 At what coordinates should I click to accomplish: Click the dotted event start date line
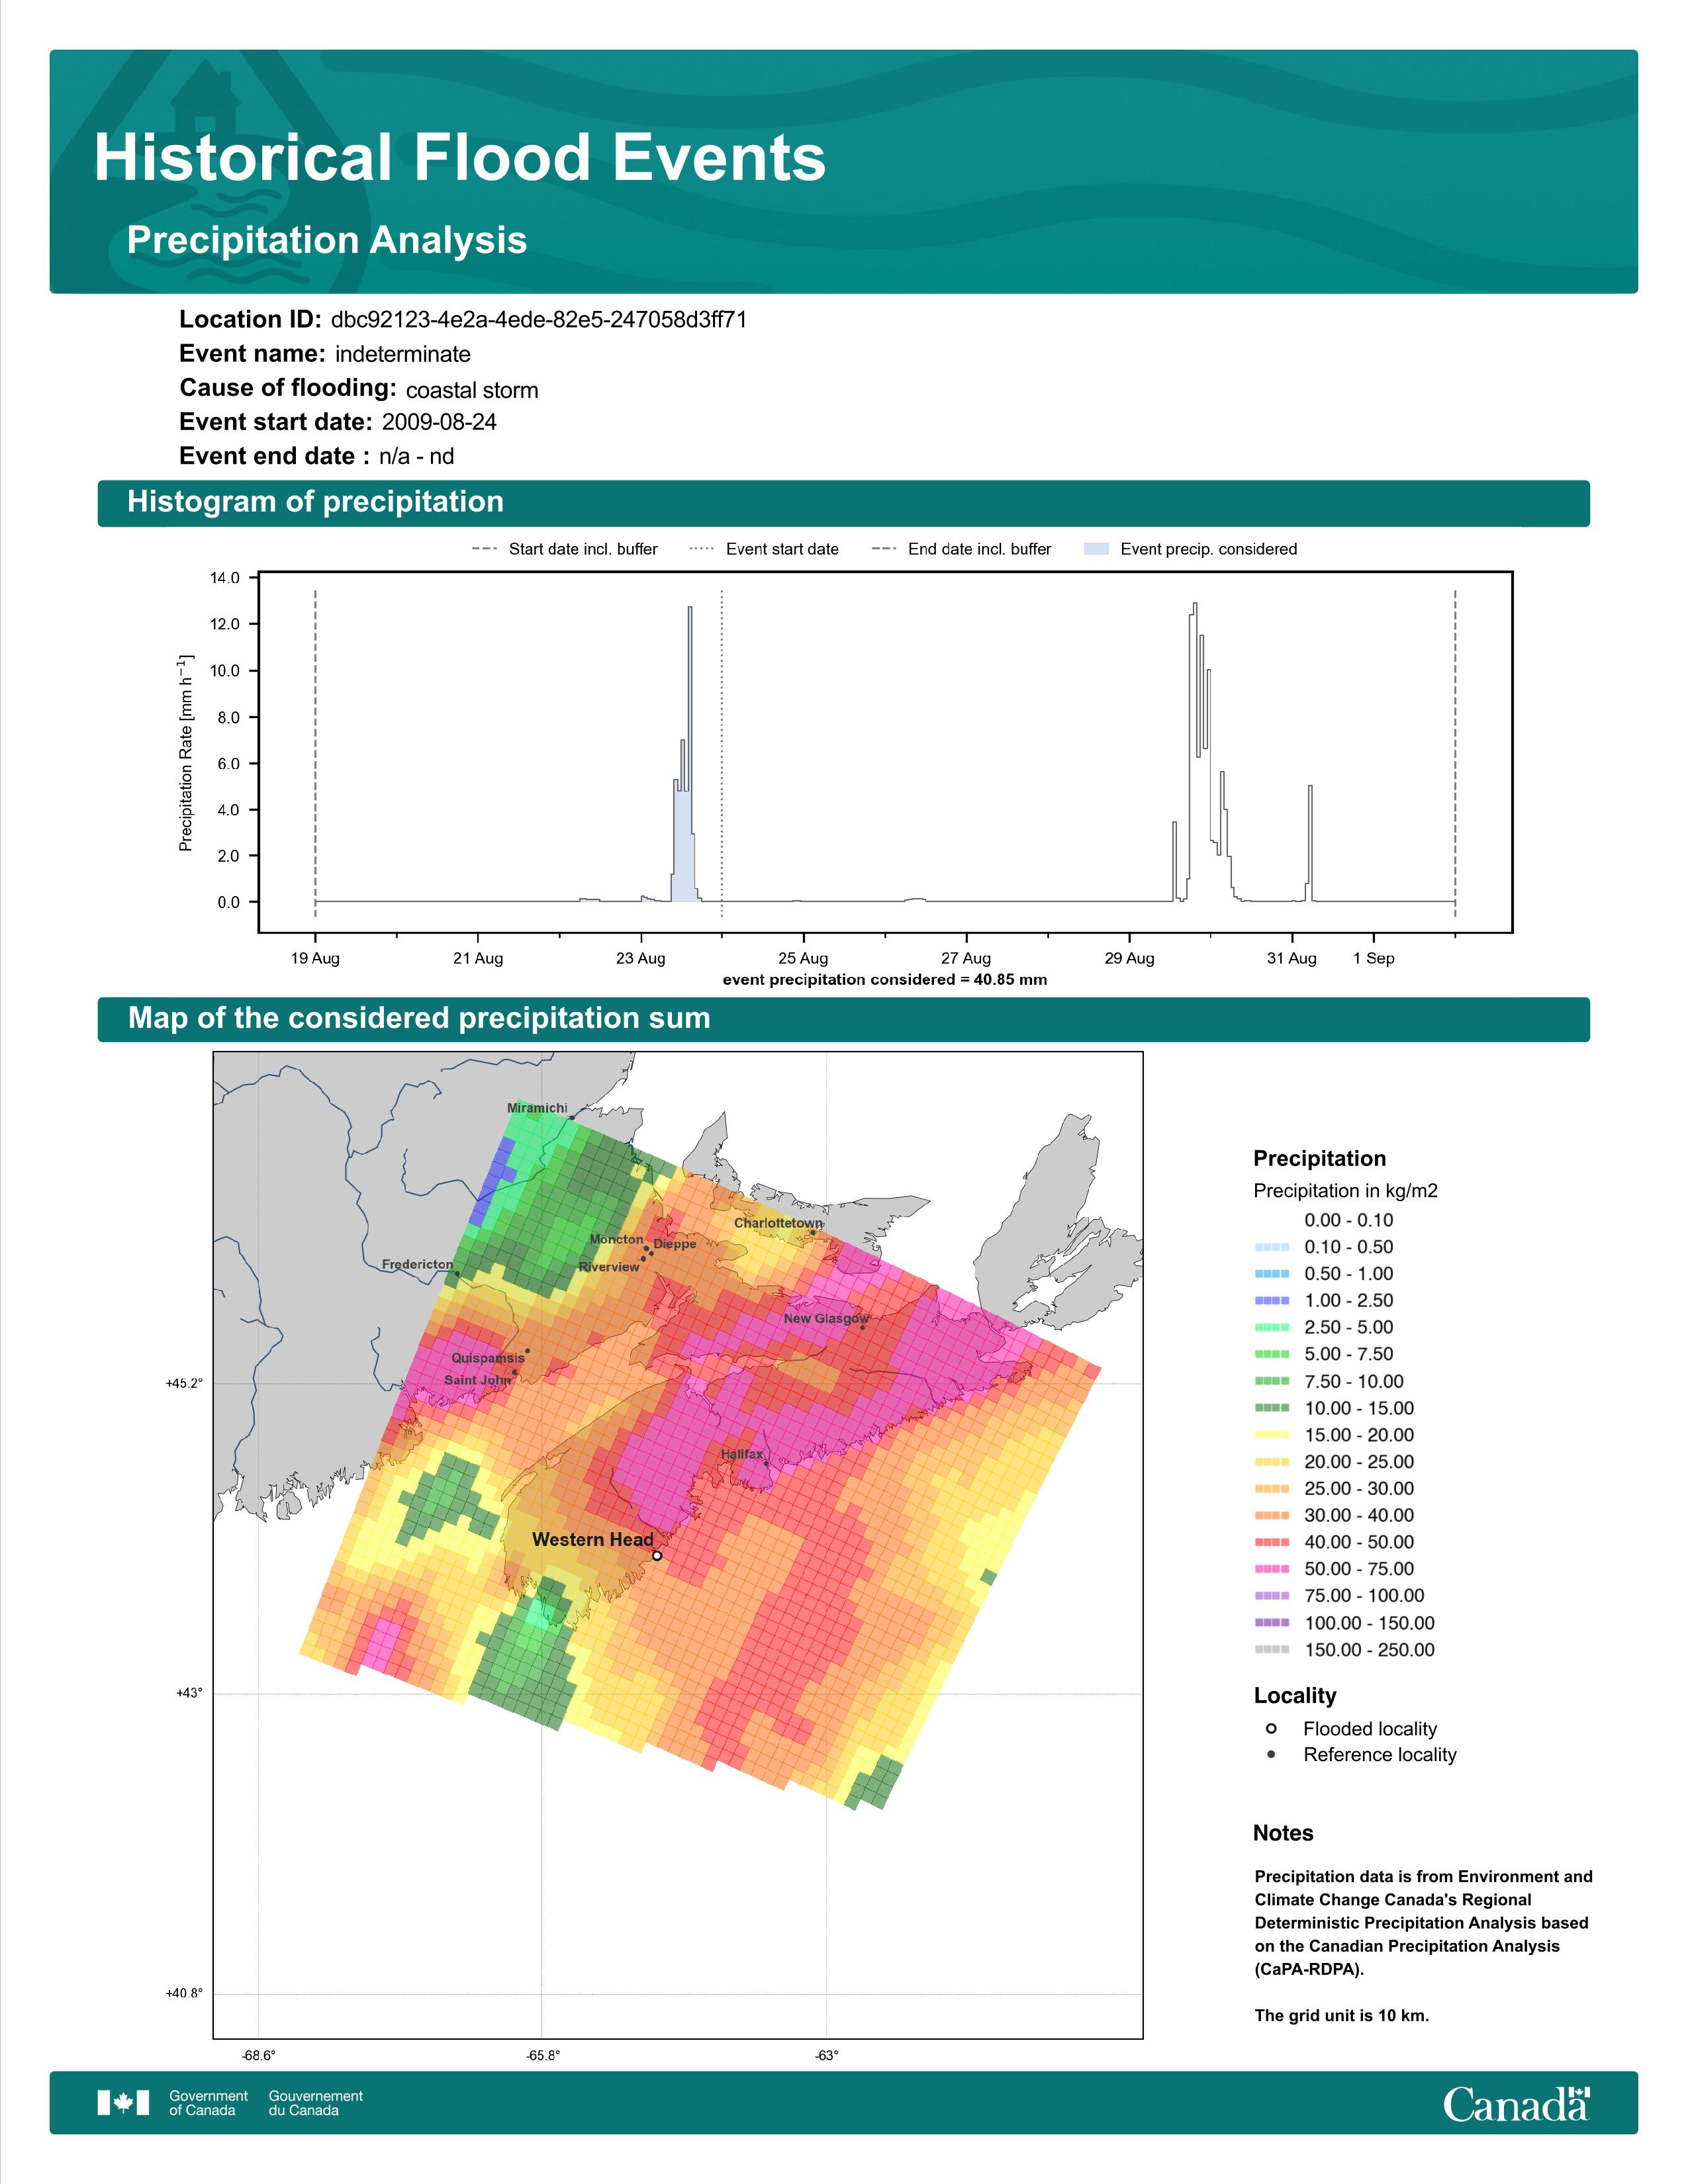tap(722, 752)
